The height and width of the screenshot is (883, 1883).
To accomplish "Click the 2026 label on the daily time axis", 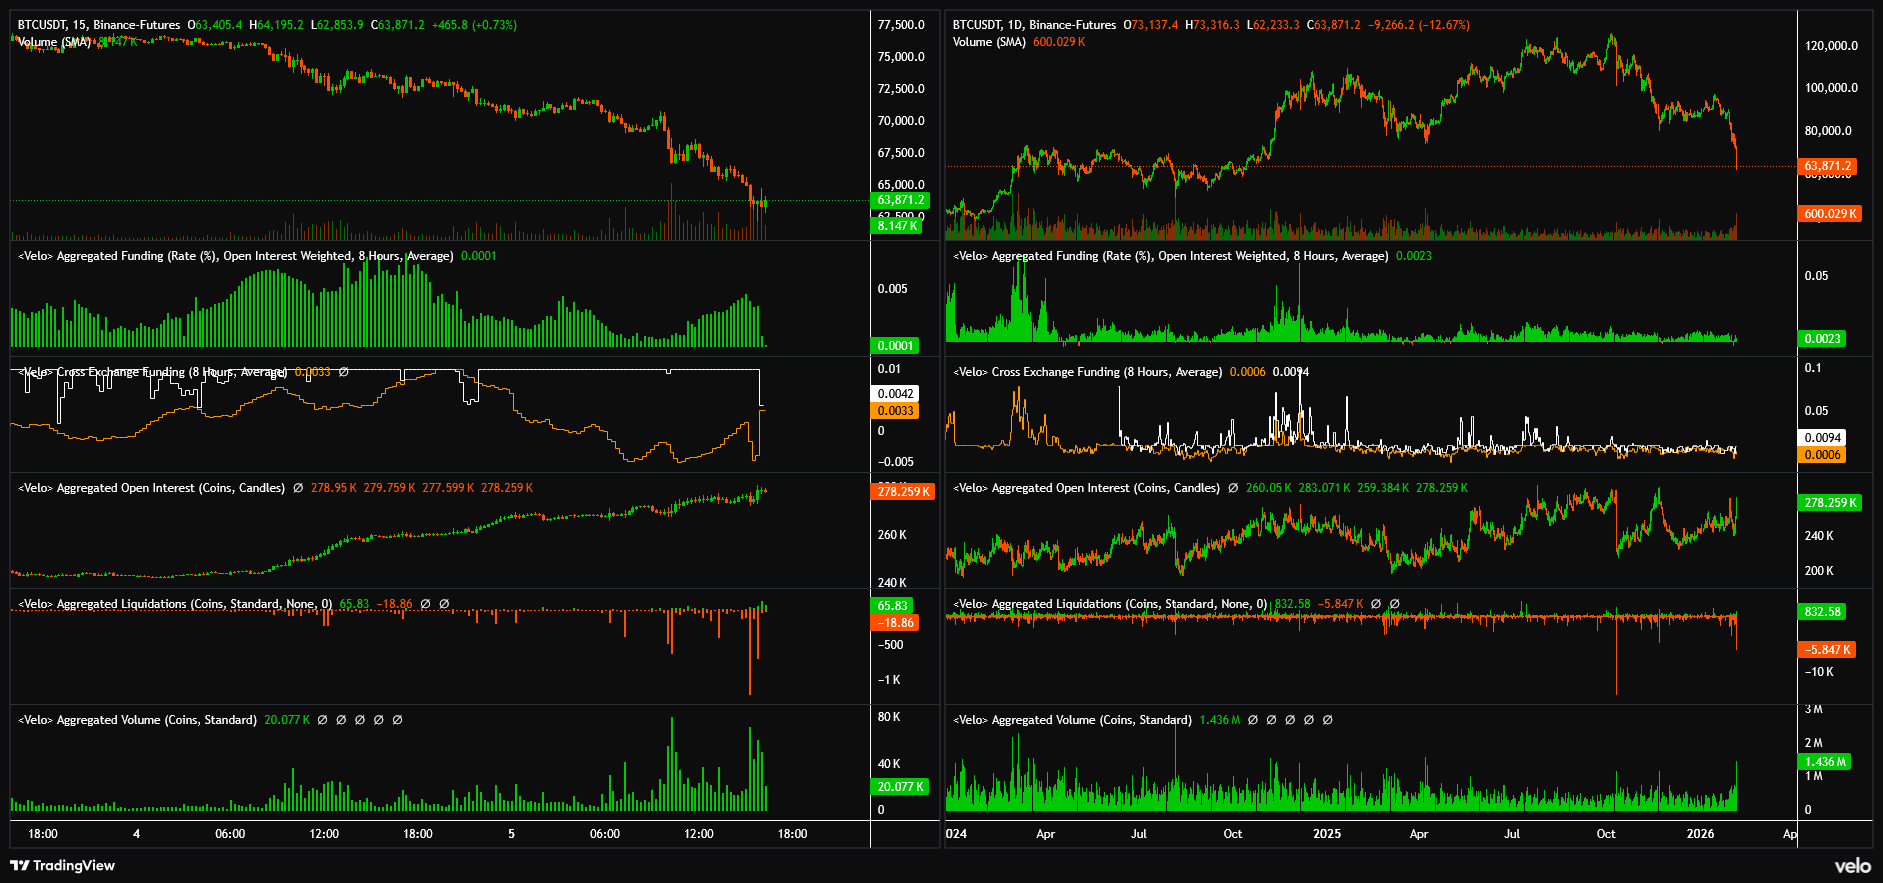I will click(1700, 834).
